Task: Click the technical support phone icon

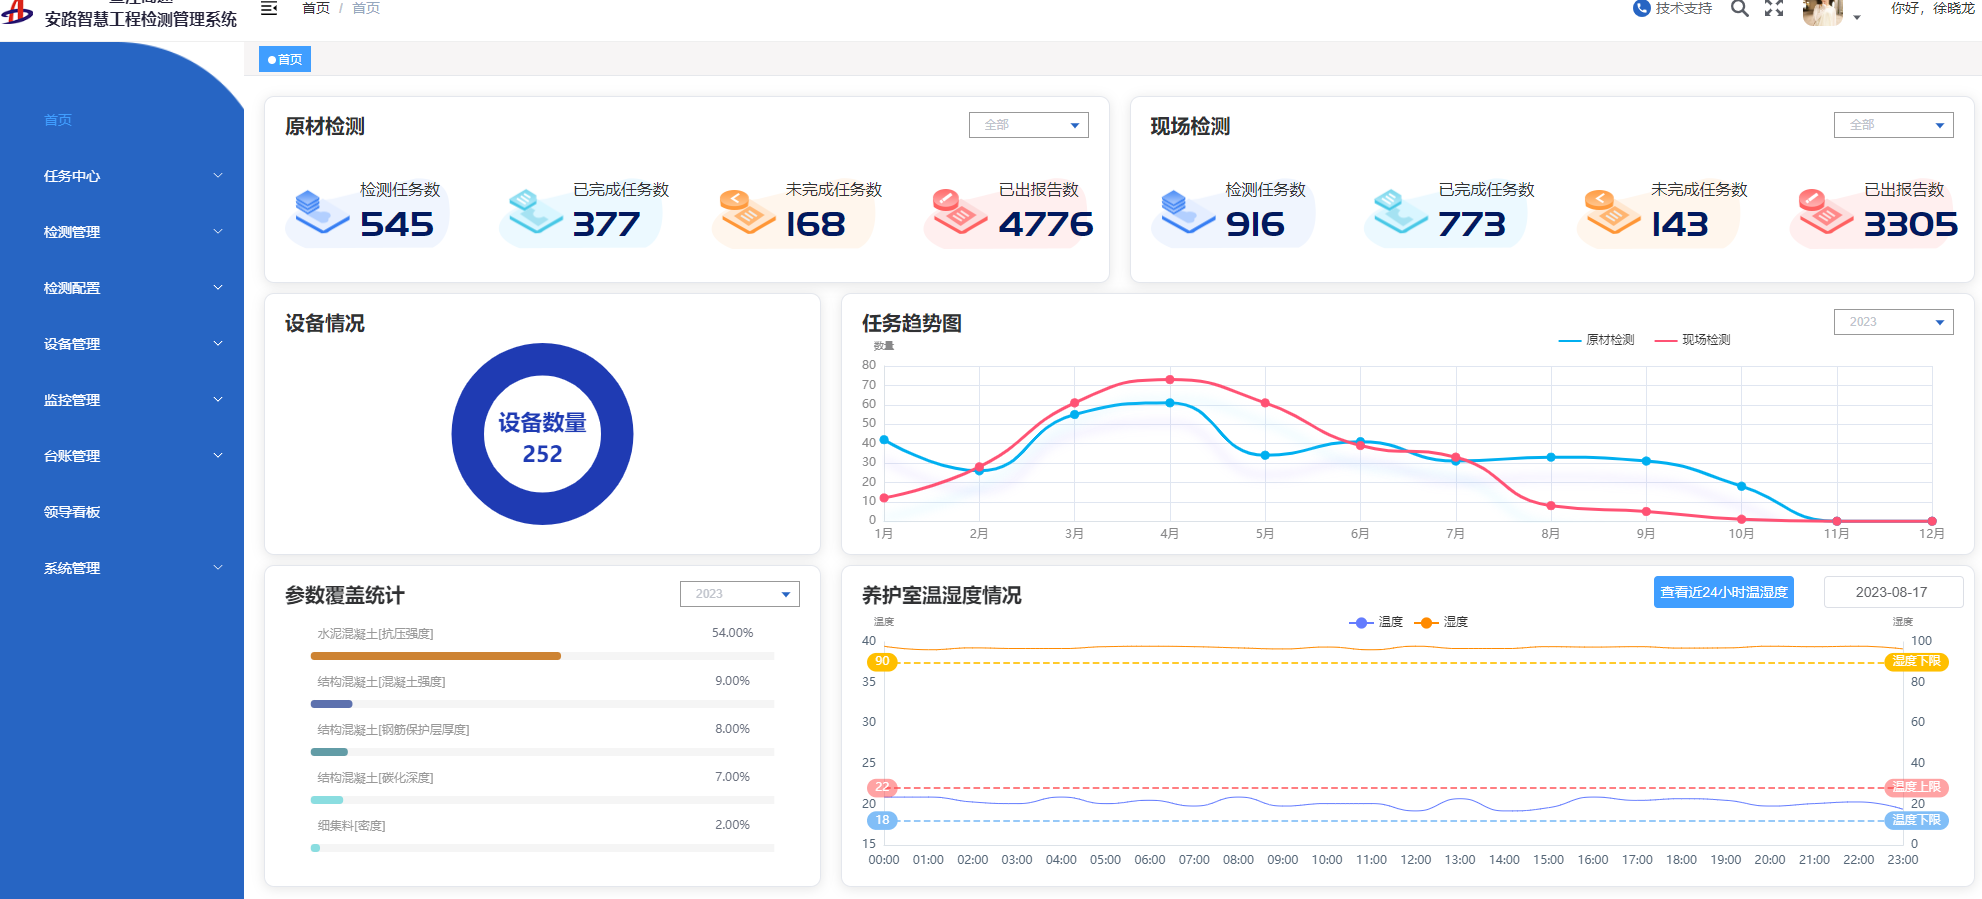Action: click(1641, 9)
